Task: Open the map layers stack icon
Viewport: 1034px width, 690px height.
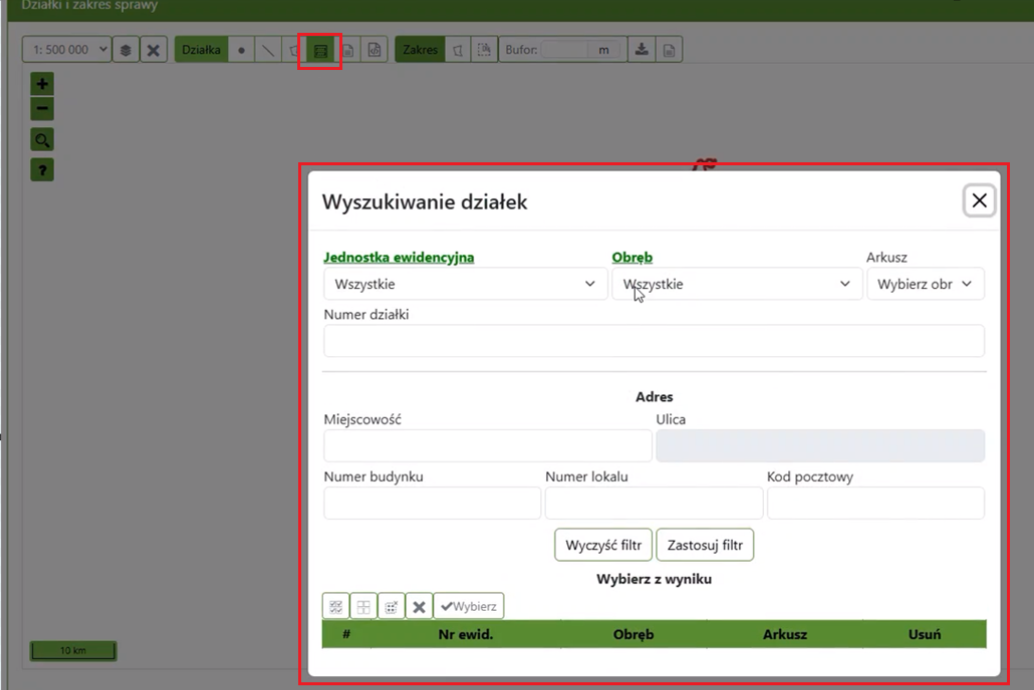Action: pyautogui.click(x=125, y=50)
